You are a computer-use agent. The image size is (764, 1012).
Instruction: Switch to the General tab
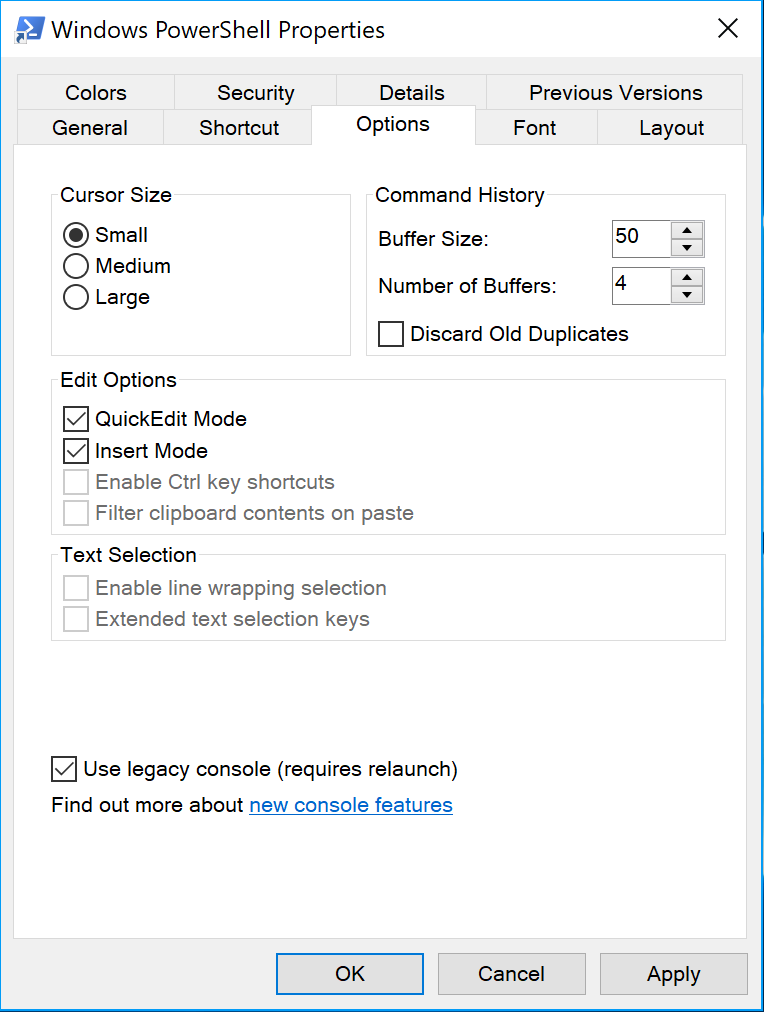90,127
